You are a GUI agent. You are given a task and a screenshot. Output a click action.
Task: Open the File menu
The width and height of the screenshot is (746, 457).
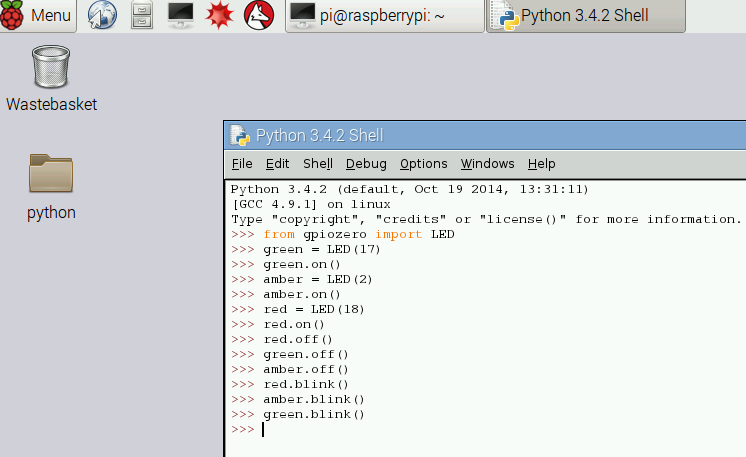click(x=242, y=164)
